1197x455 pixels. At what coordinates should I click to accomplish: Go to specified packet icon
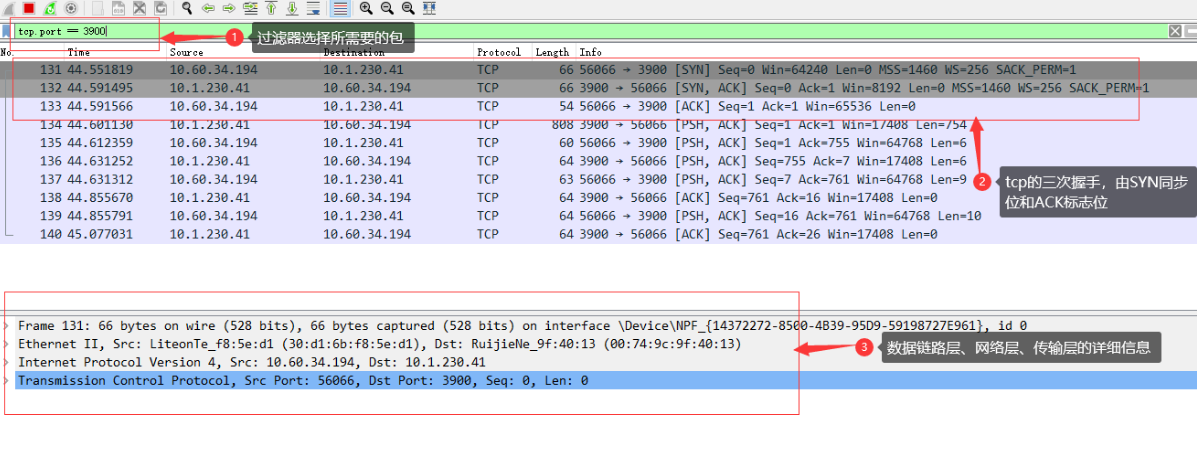250,8
